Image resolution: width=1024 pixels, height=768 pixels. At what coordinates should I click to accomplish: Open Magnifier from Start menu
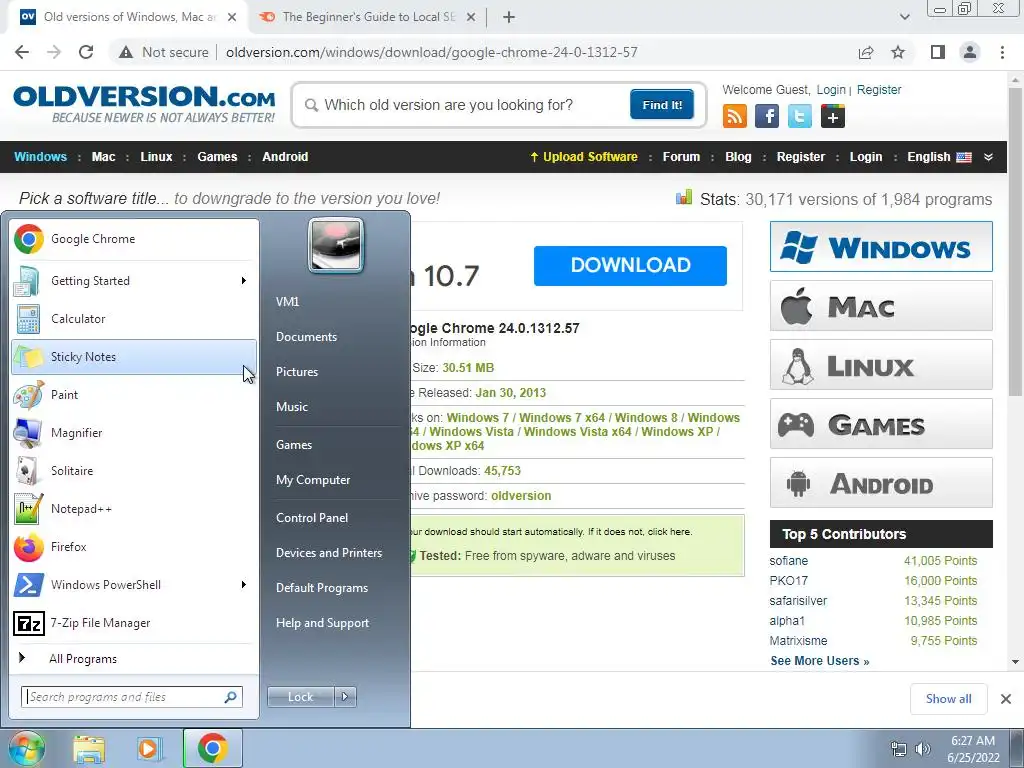(x=134, y=432)
